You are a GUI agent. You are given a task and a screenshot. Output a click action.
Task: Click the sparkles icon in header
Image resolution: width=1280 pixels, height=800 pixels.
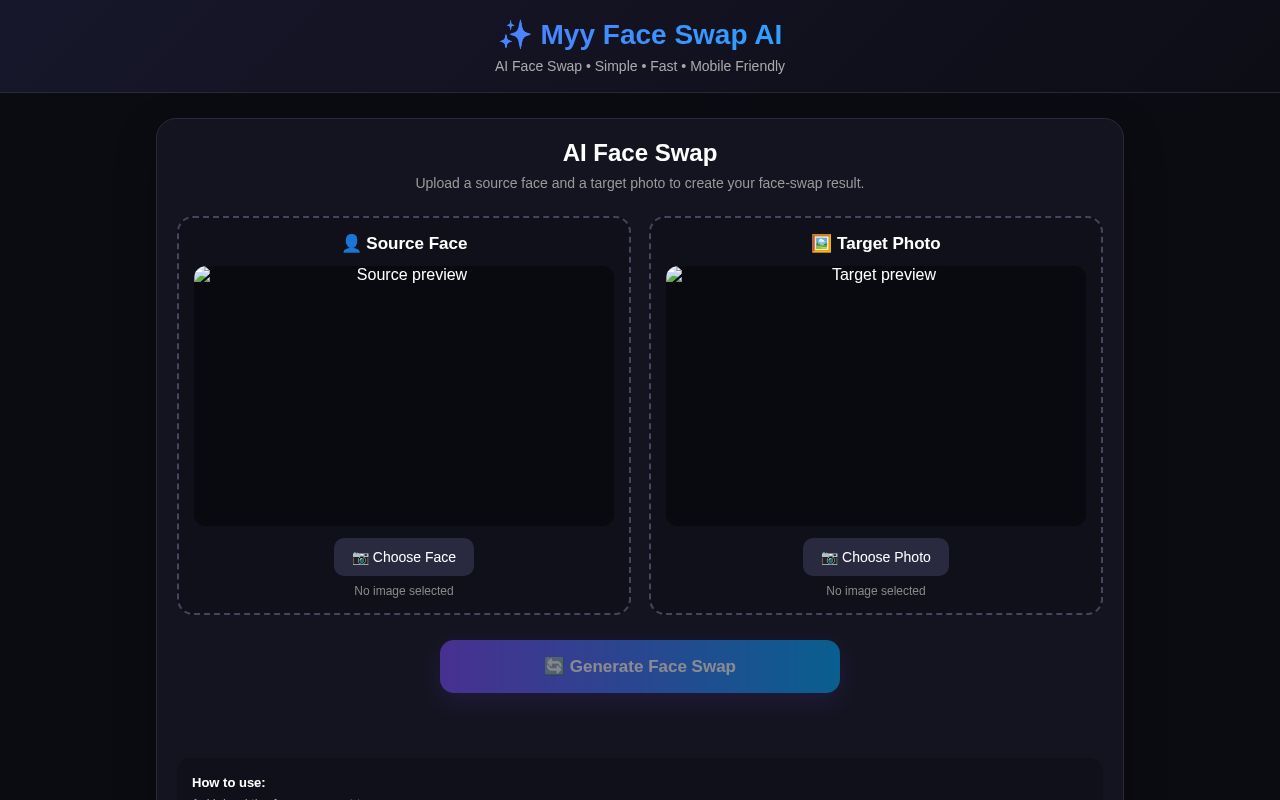point(515,35)
